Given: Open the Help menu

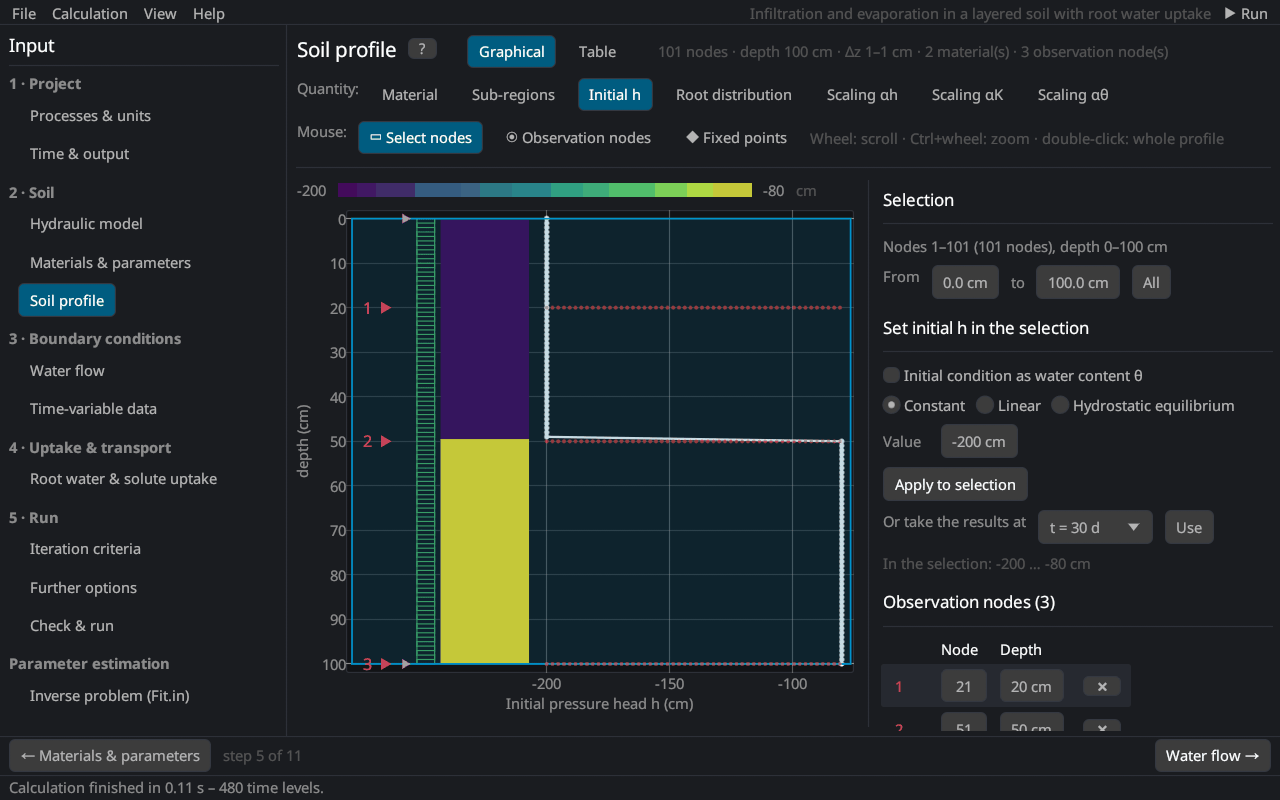Looking at the screenshot, I should [209, 14].
